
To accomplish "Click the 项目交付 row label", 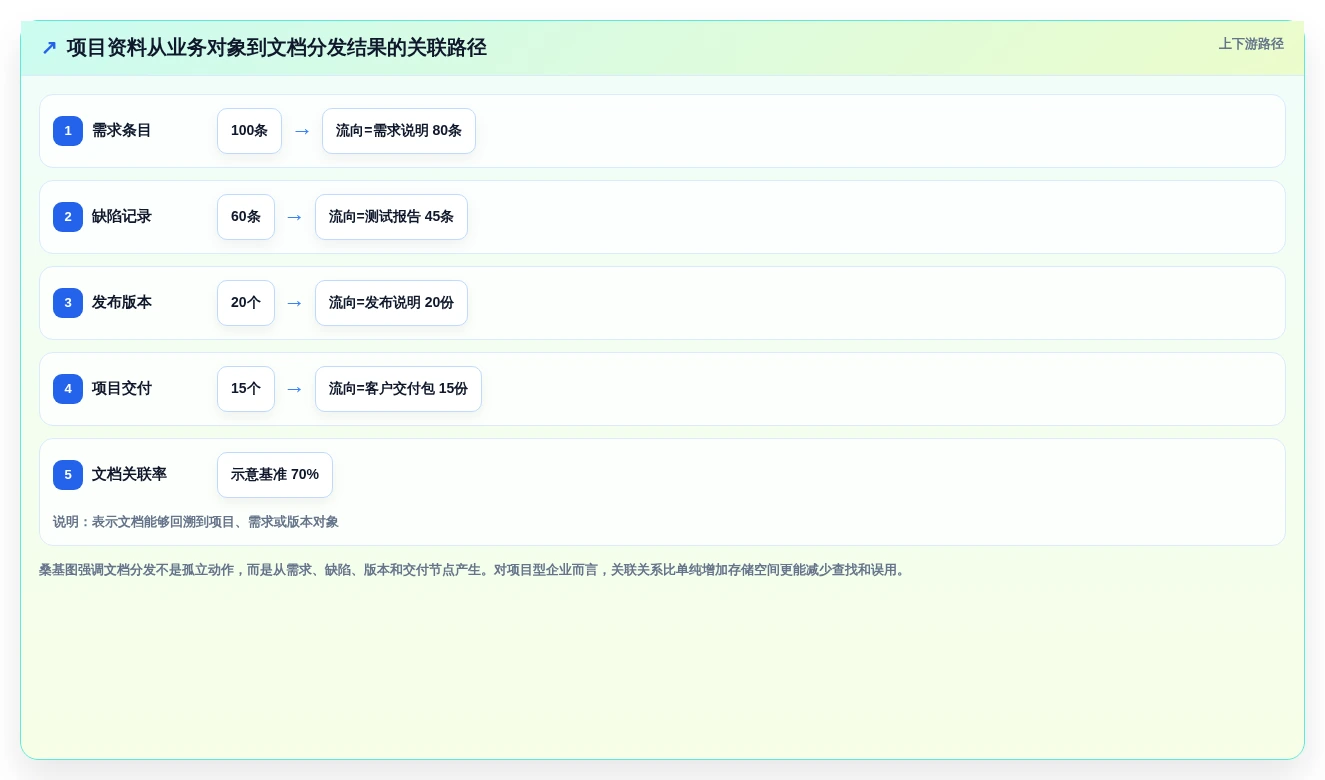I will [122, 389].
